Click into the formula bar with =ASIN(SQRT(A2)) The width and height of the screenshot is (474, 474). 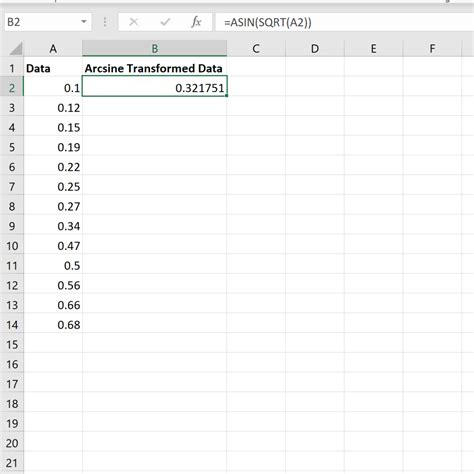pos(344,22)
